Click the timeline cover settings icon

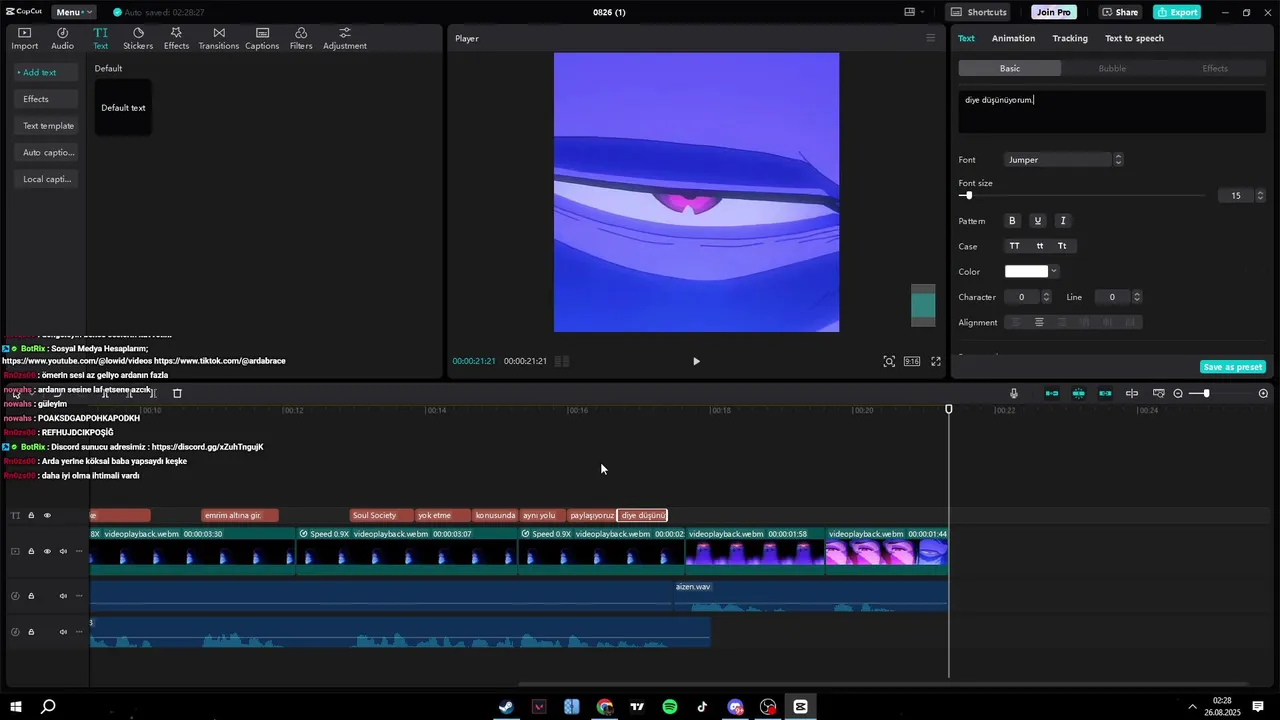(x=1158, y=393)
